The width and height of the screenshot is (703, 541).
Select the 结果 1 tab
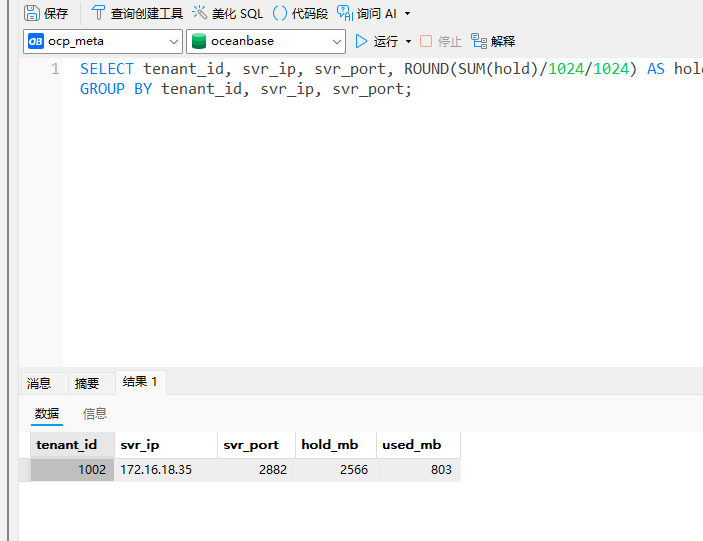[140, 382]
